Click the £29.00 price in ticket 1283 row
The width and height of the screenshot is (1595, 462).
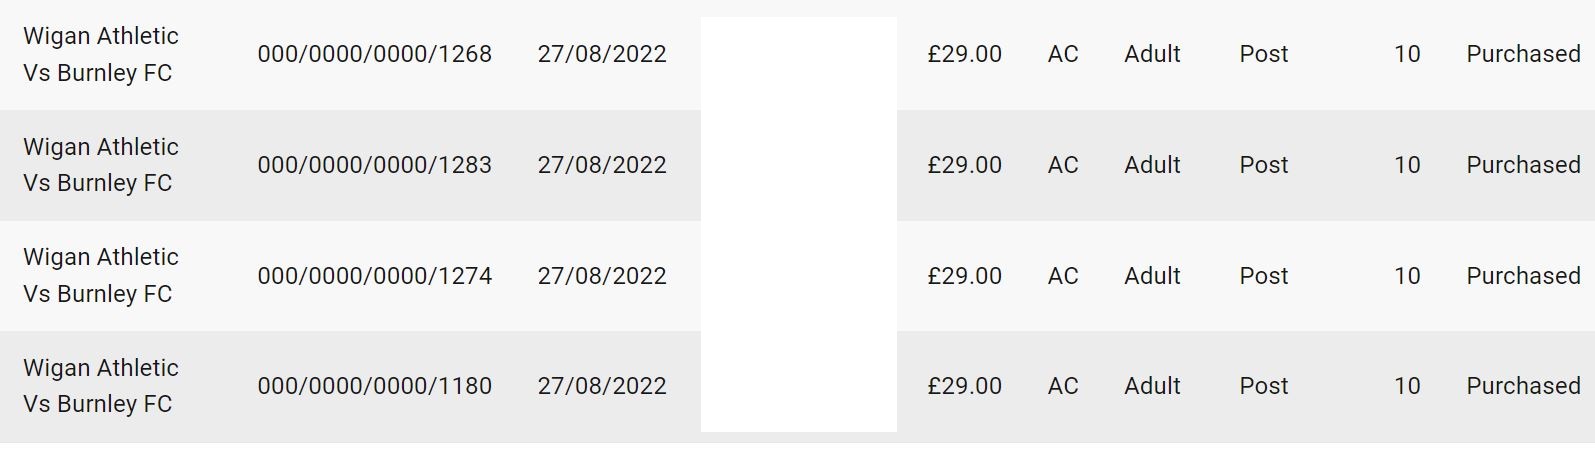pyautogui.click(x=964, y=165)
